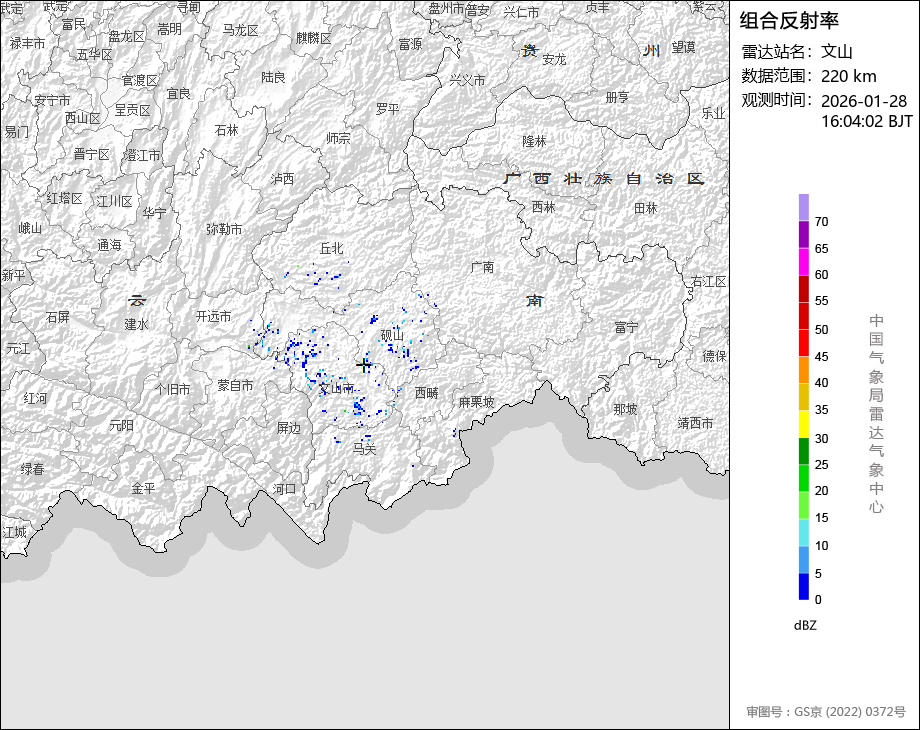Image resolution: width=920 pixels, height=730 pixels.
Task: Click the 组合反射率 title text
Action: click(789, 20)
